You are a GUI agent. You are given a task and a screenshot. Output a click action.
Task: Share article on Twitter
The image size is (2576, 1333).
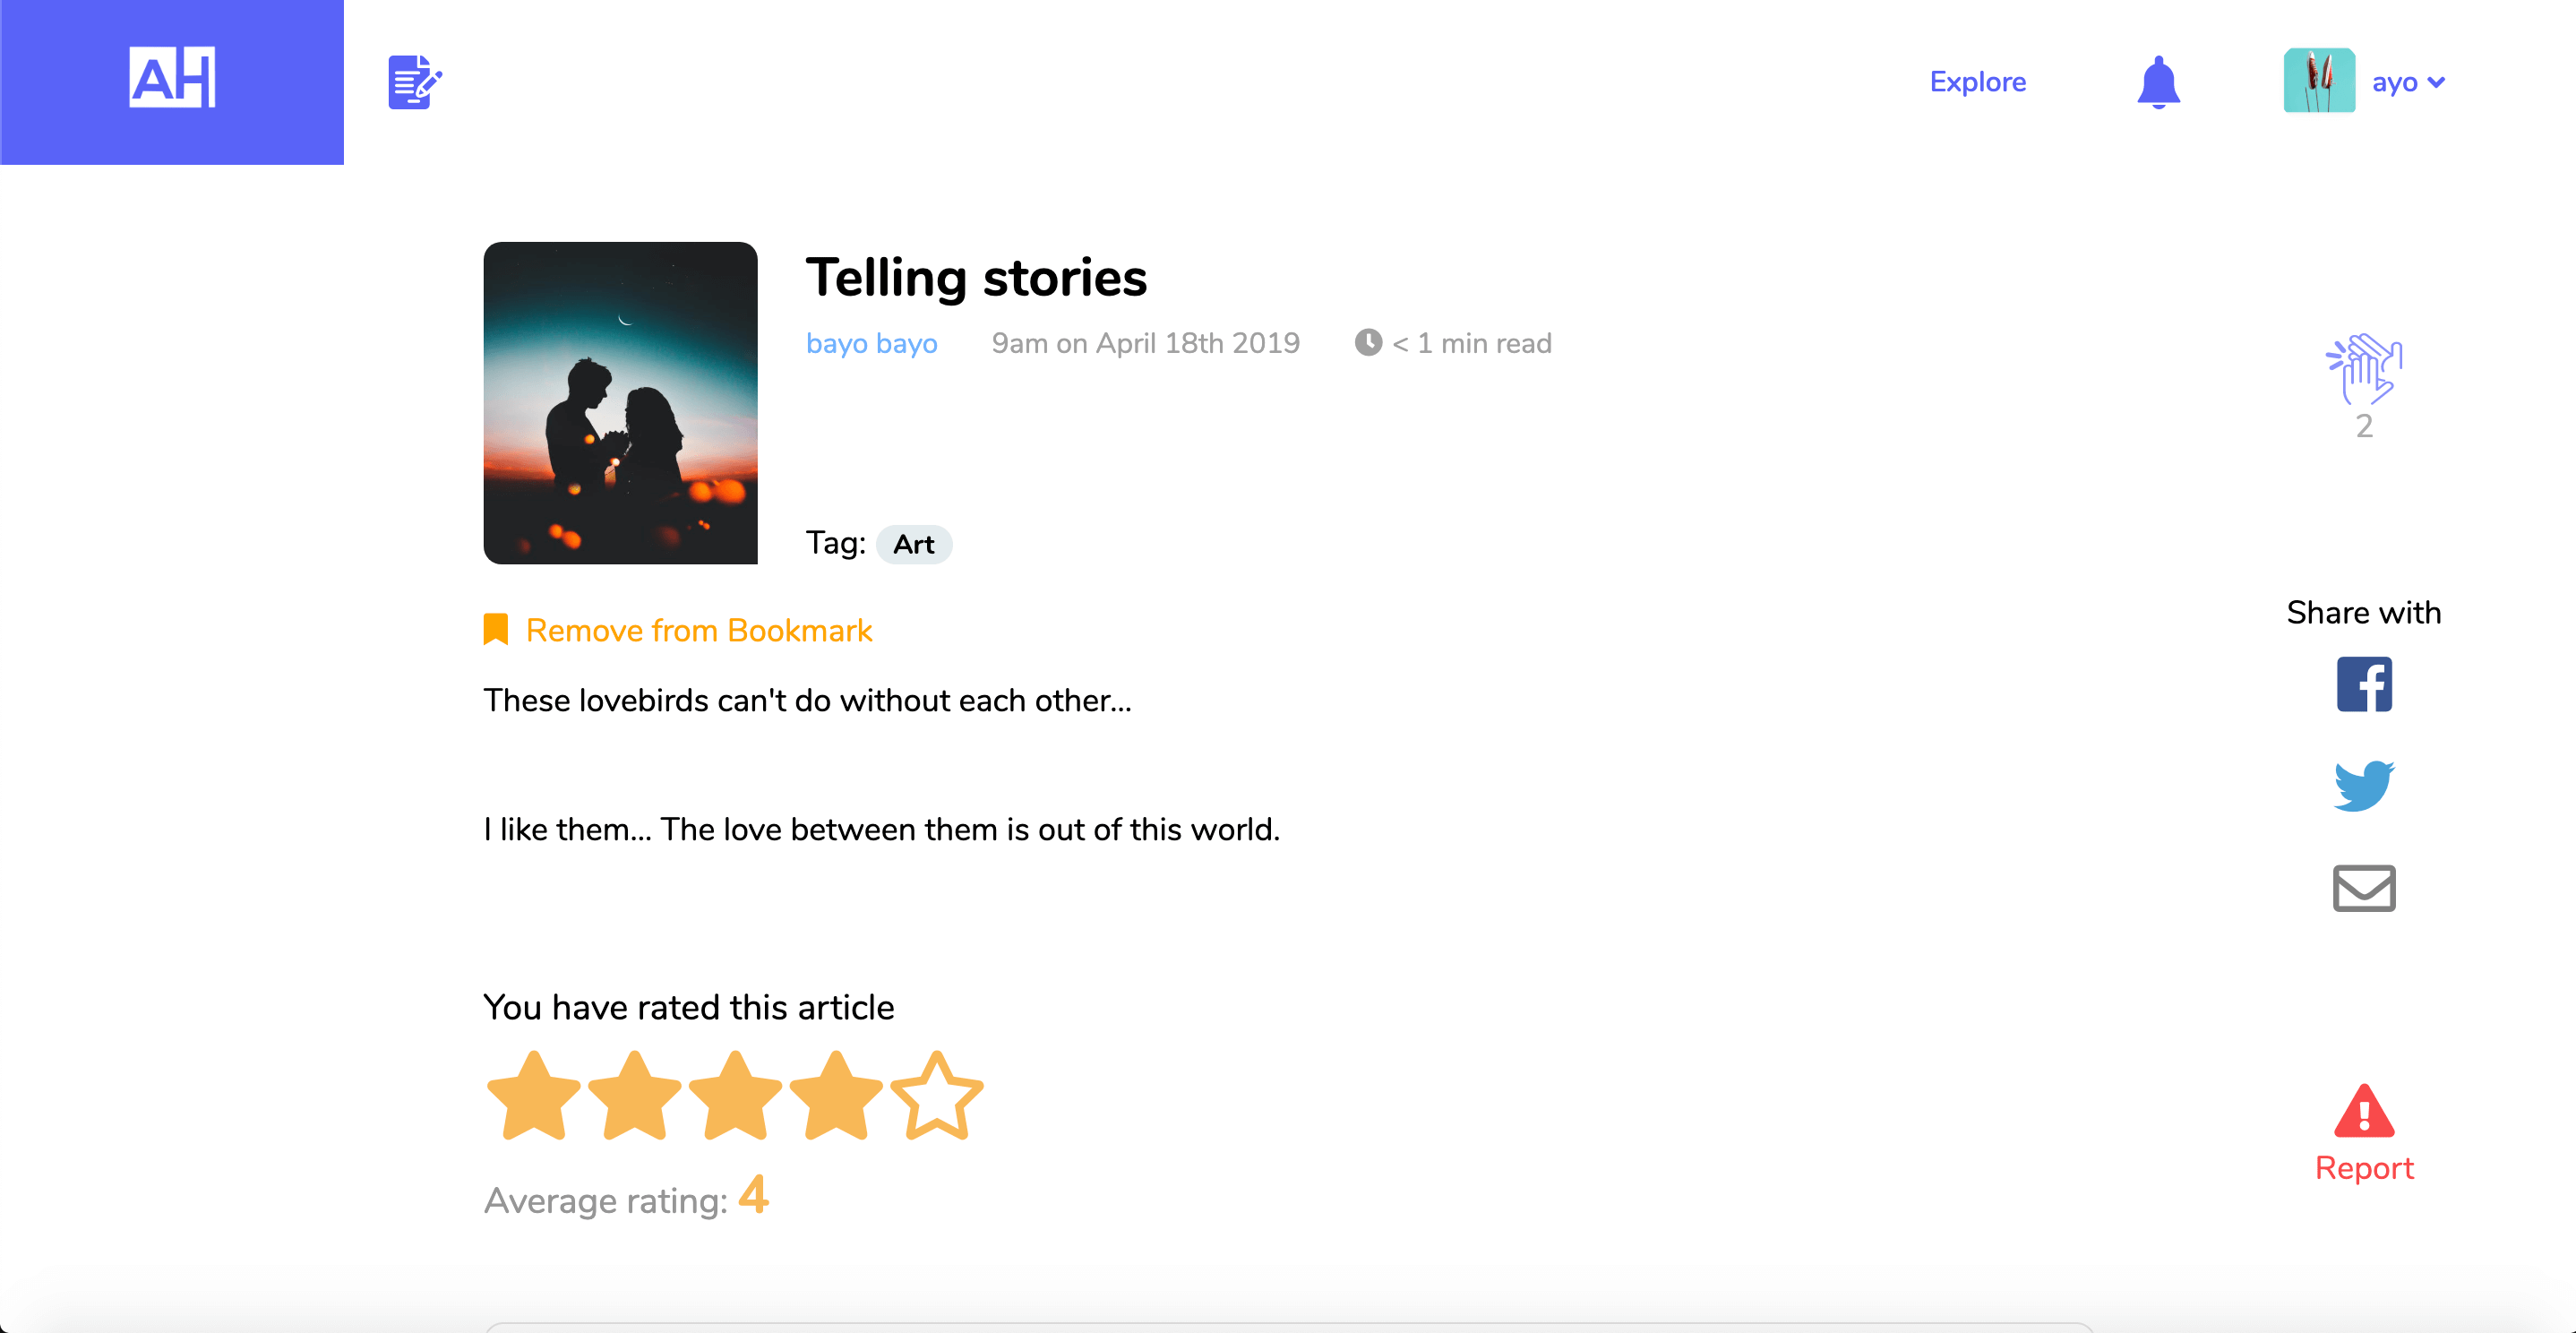pyautogui.click(x=2364, y=786)
